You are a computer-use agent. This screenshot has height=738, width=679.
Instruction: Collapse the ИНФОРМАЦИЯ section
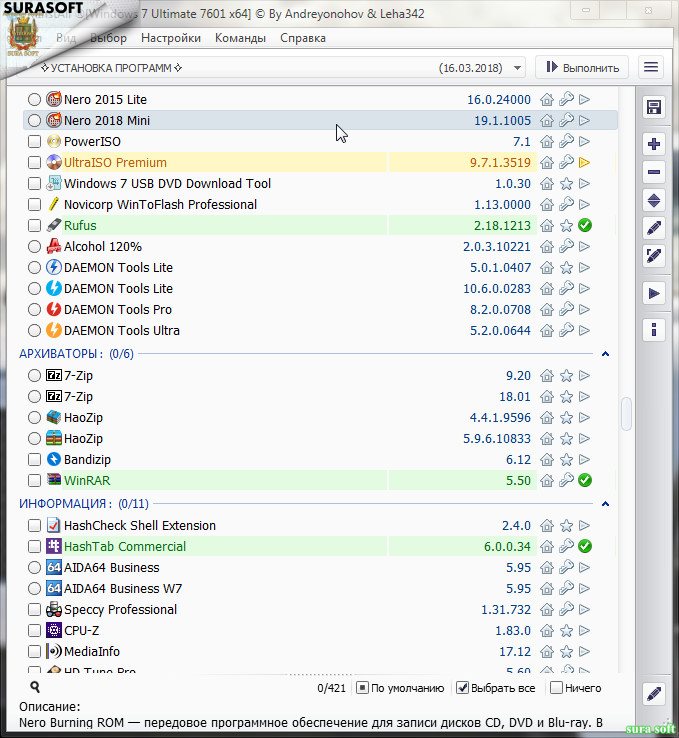coord(606,504)
